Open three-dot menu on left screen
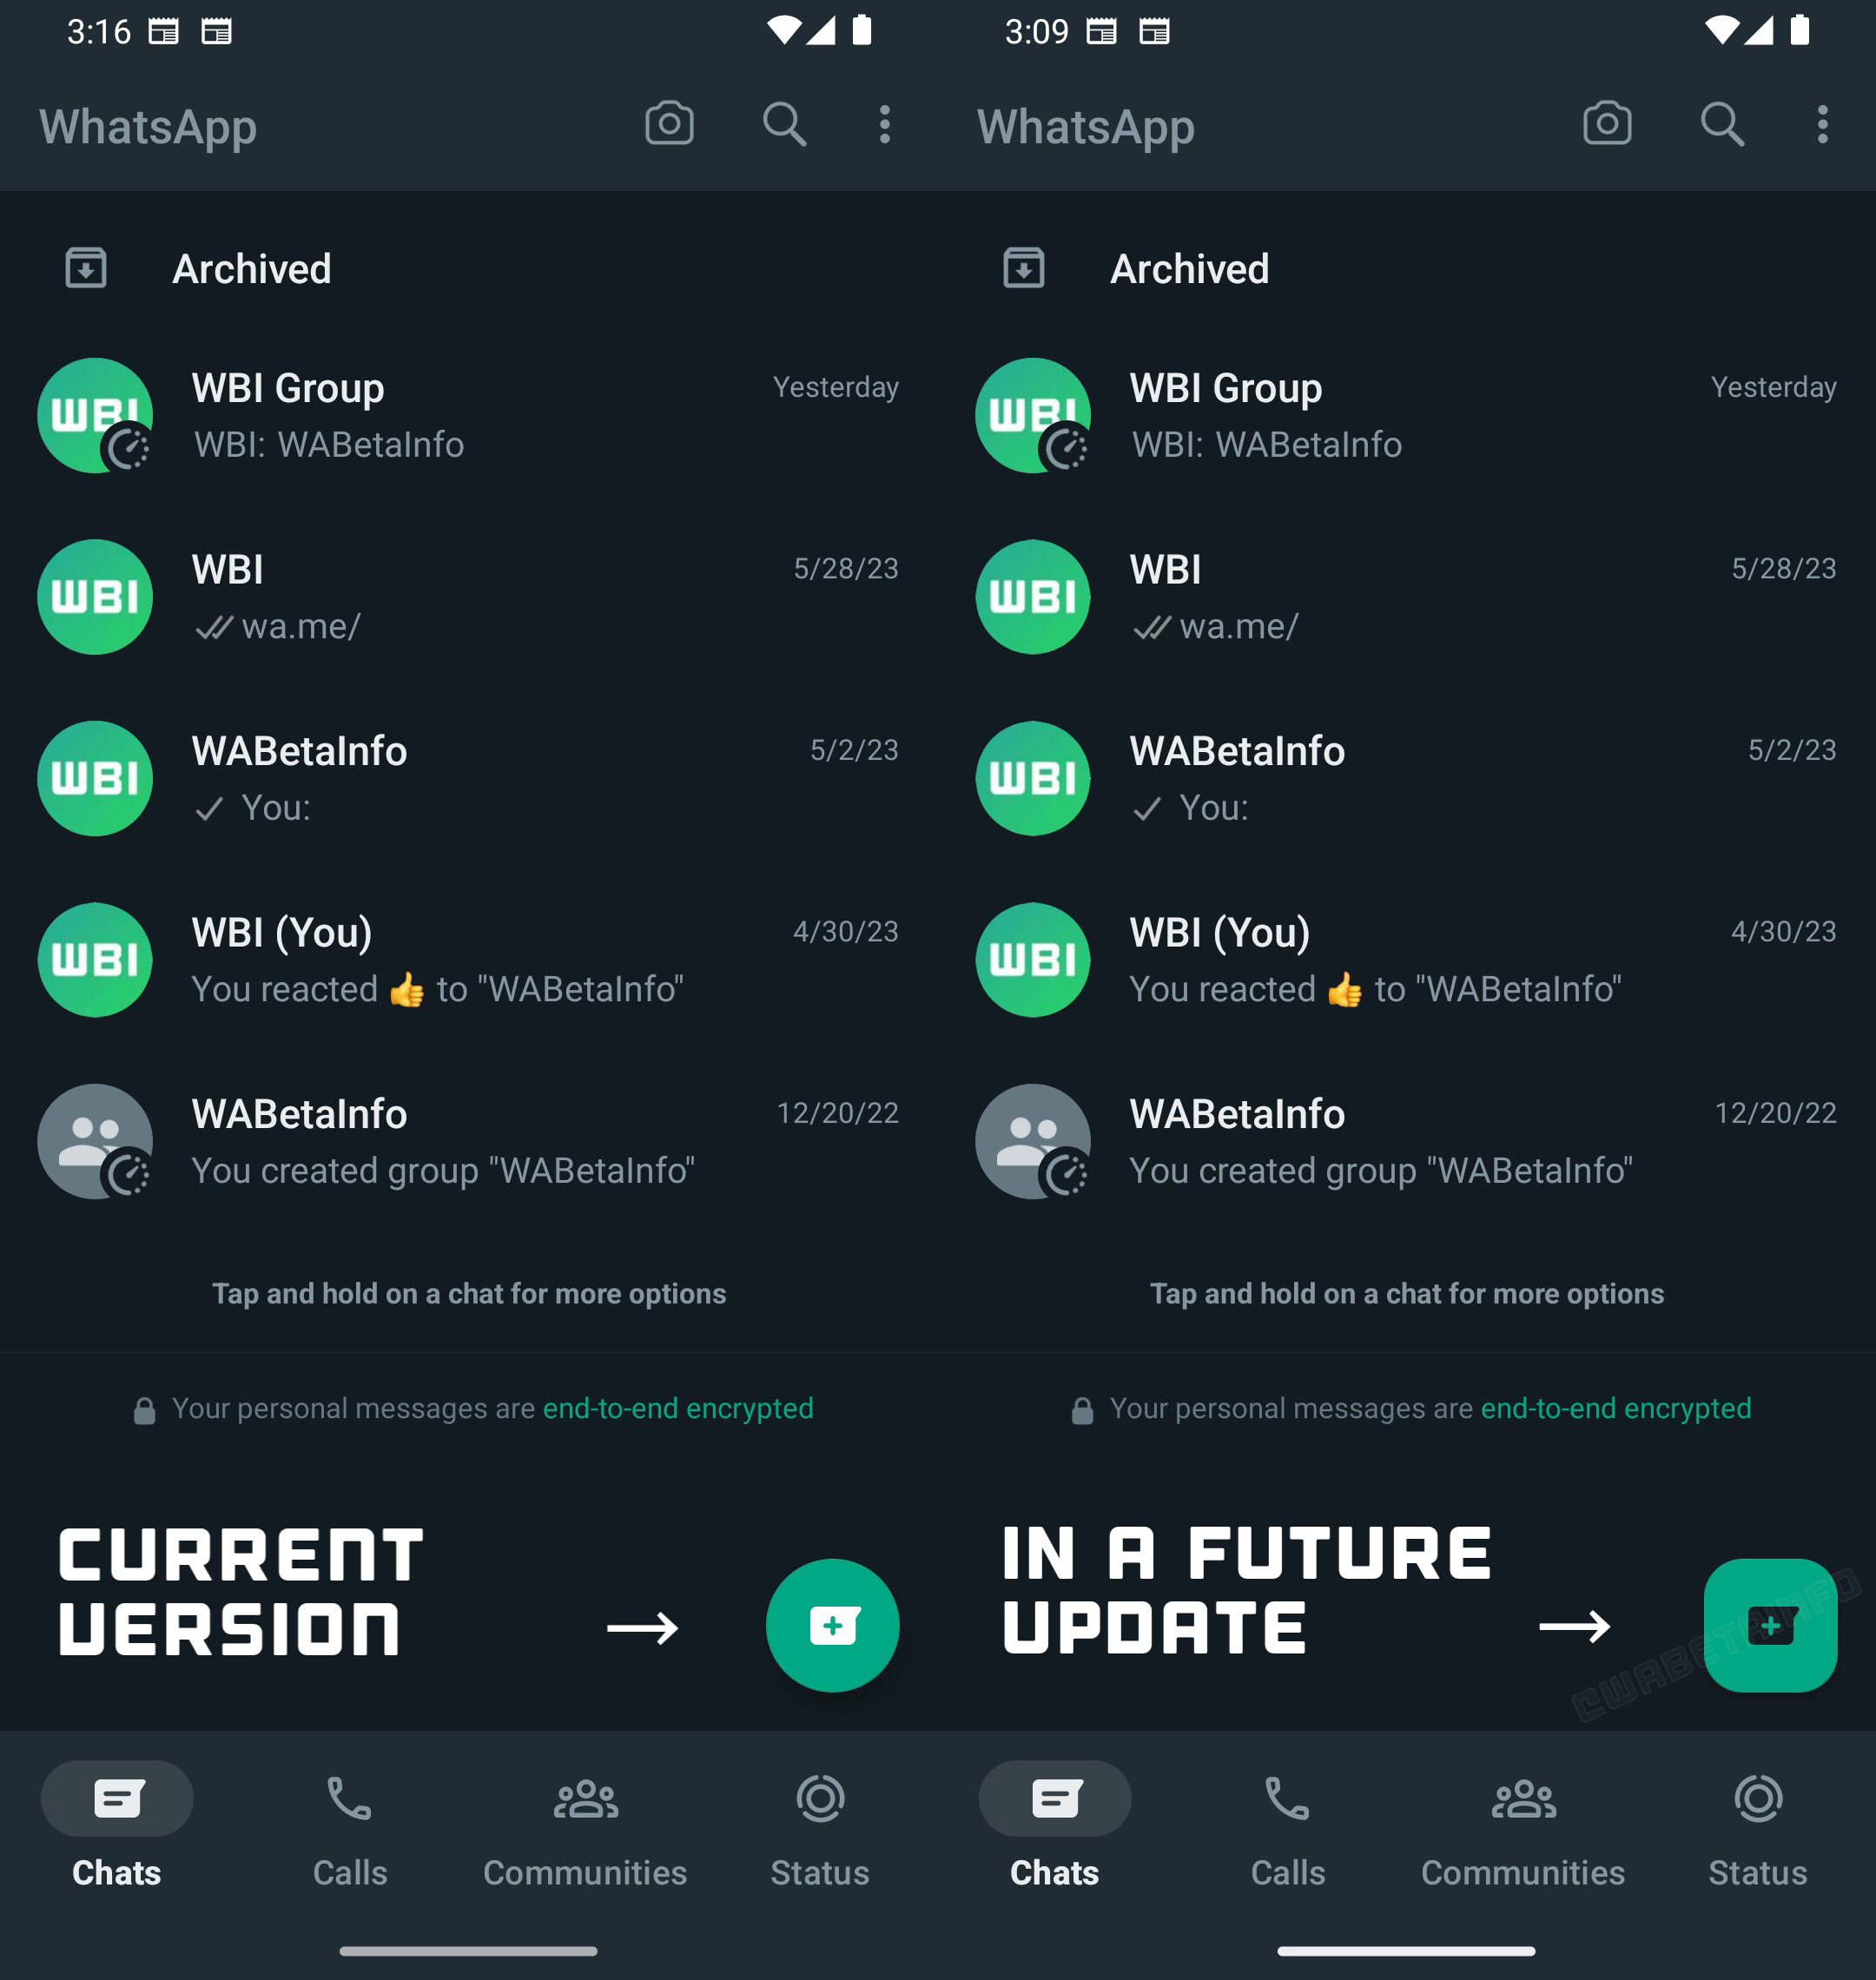The image size is (1876, 1980). 884,125
